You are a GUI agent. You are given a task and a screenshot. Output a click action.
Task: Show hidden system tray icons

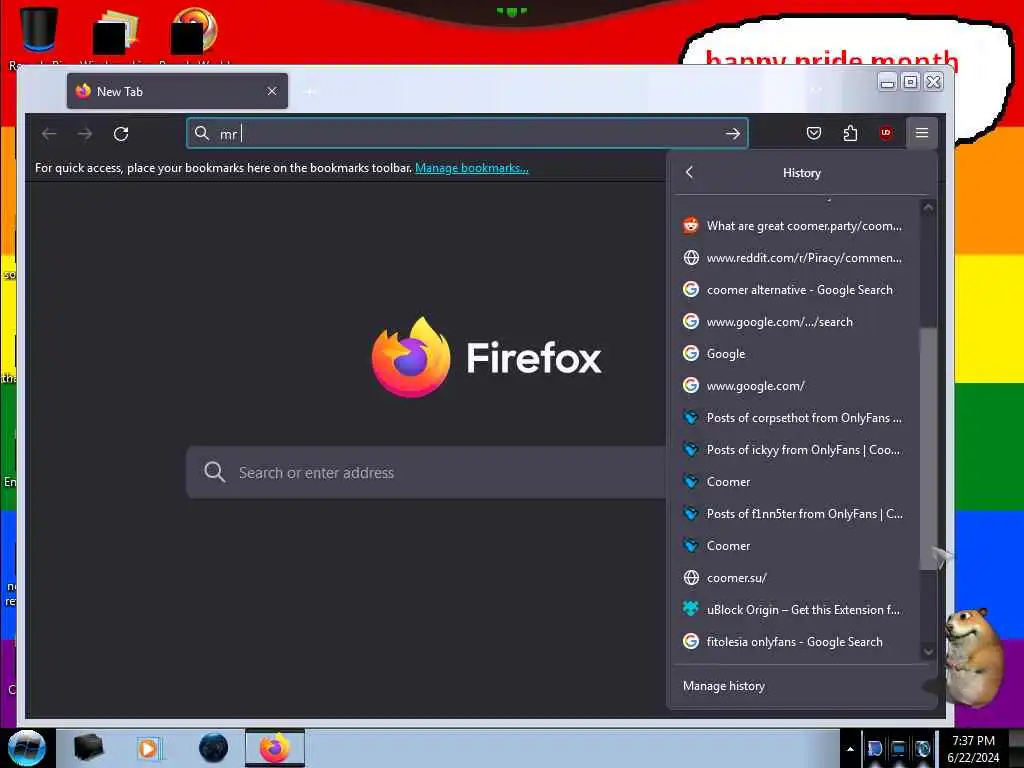[x=850, y=749]
